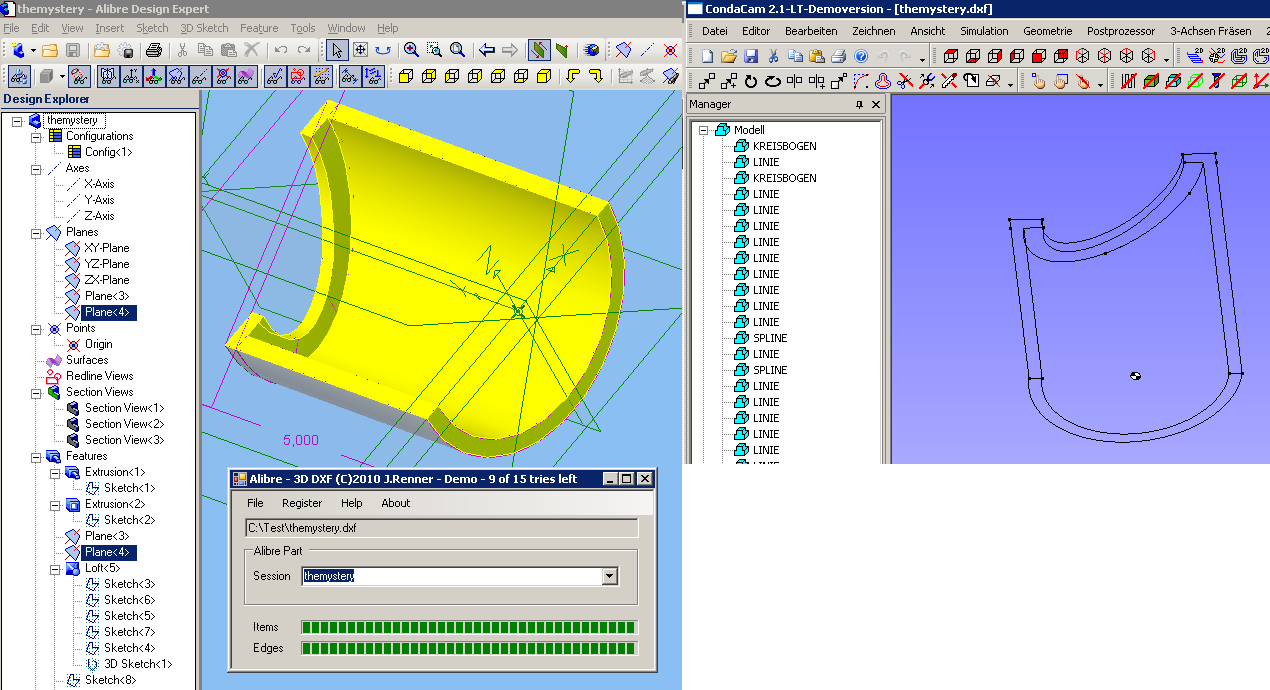Select the ZX-Plane tree item

coord(106,280)
